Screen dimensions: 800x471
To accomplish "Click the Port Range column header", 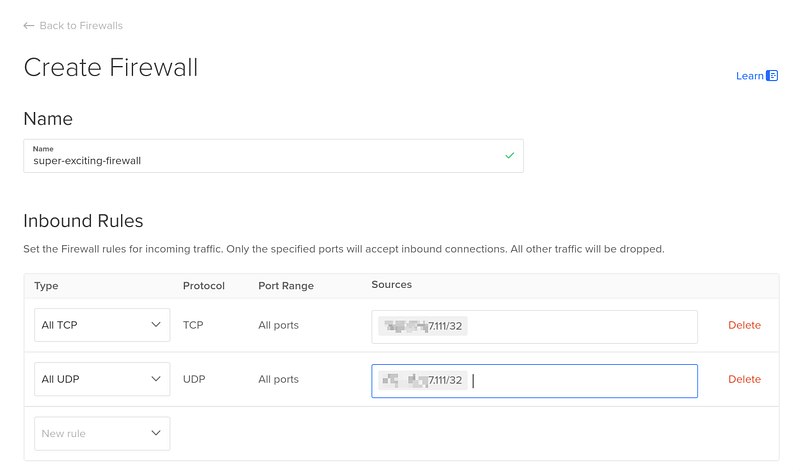I will pos(285,286).
